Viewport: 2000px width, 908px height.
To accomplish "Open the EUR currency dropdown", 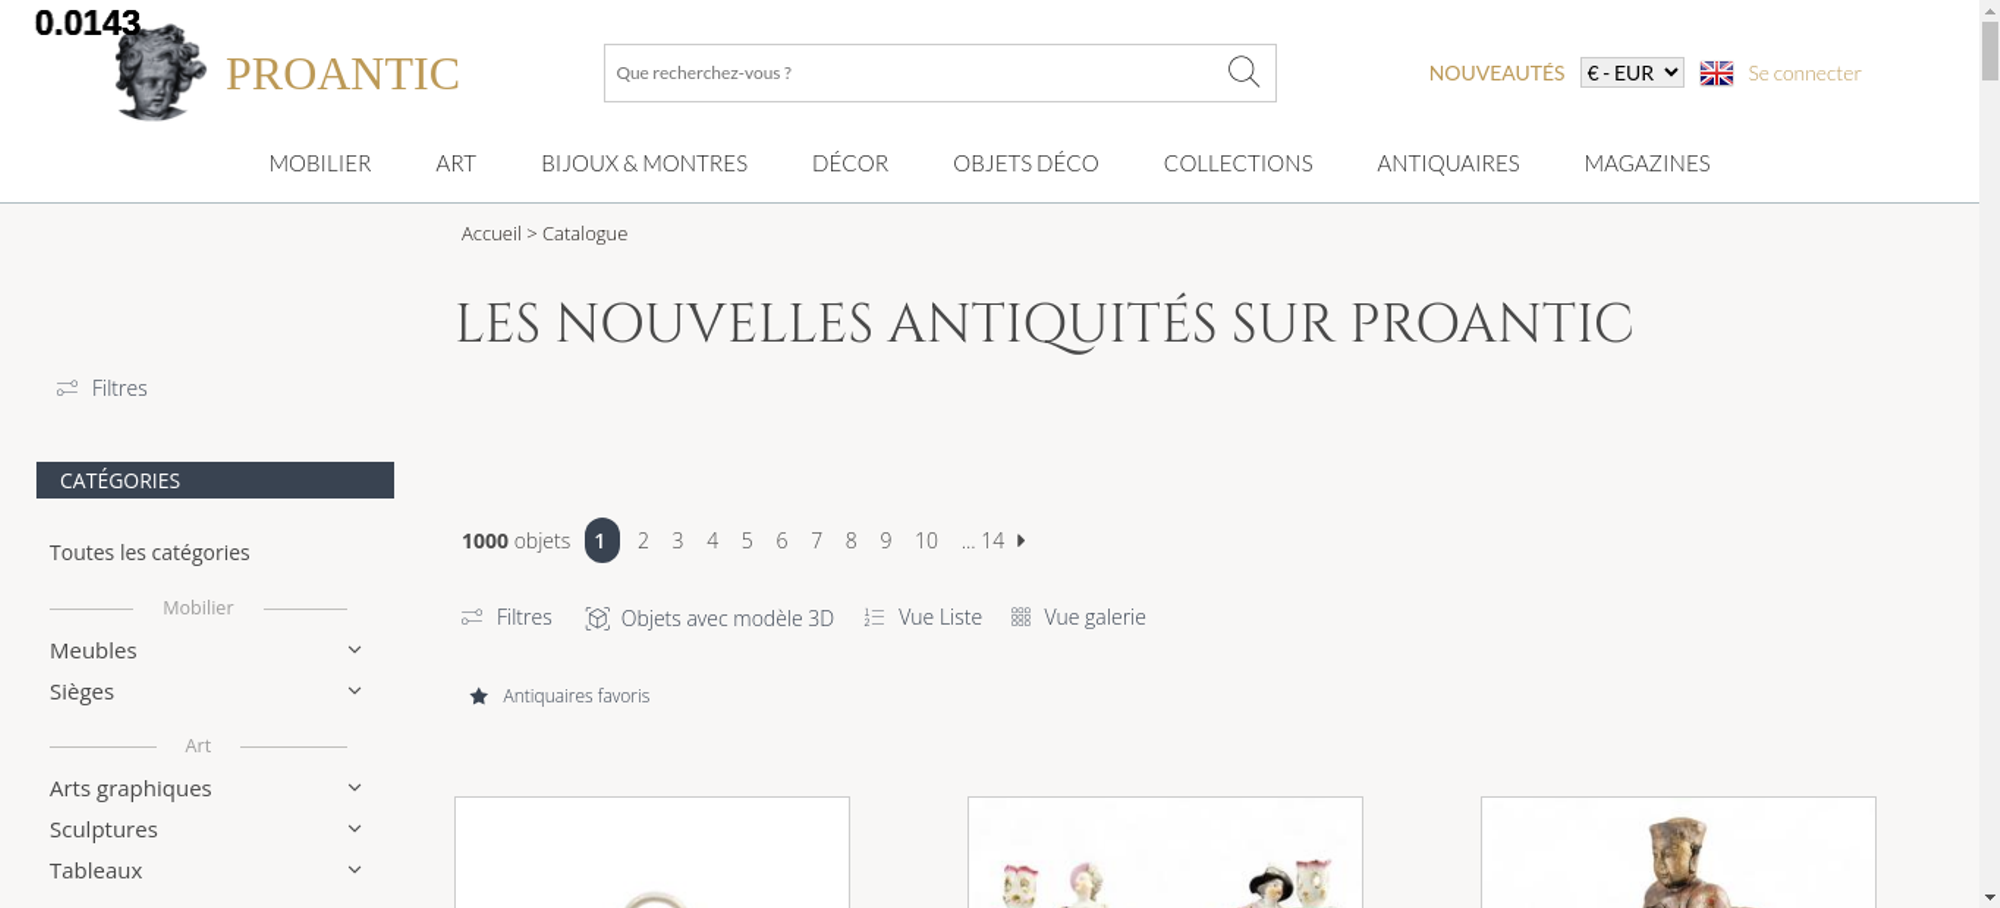I will point(1632,73).
